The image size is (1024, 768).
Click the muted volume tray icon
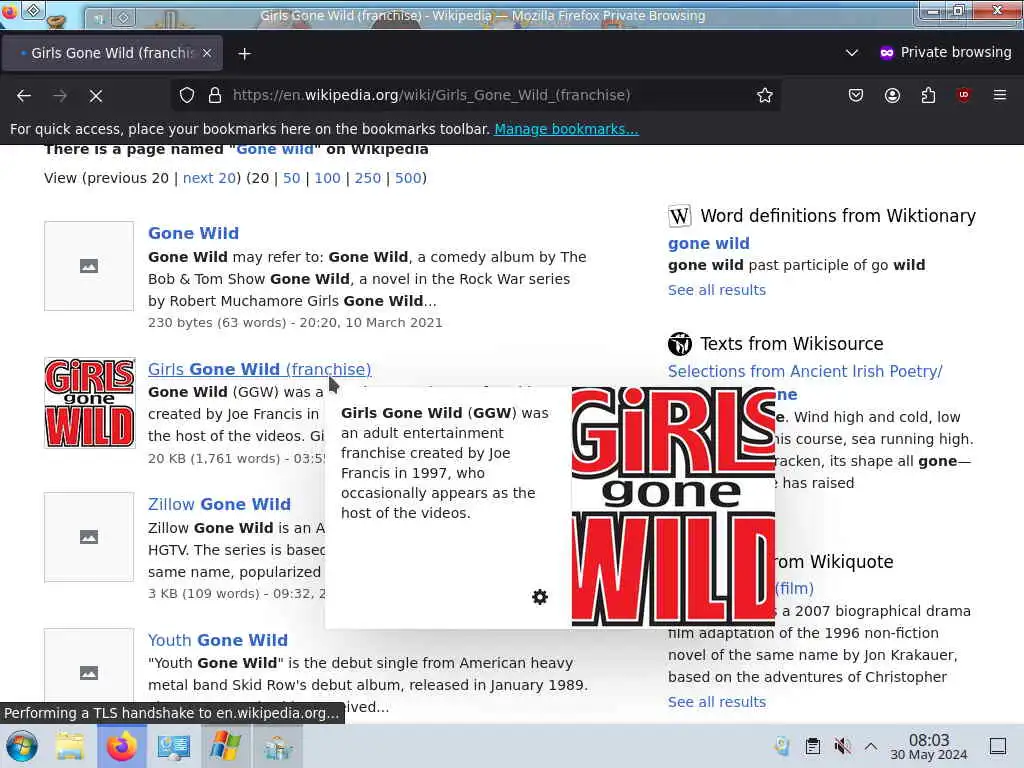point(842,746)
